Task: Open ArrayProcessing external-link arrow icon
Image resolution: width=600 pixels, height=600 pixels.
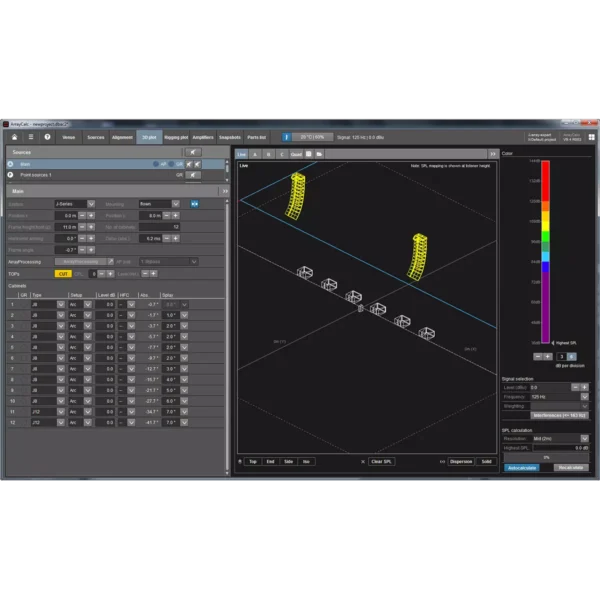Action: point(110,262)
